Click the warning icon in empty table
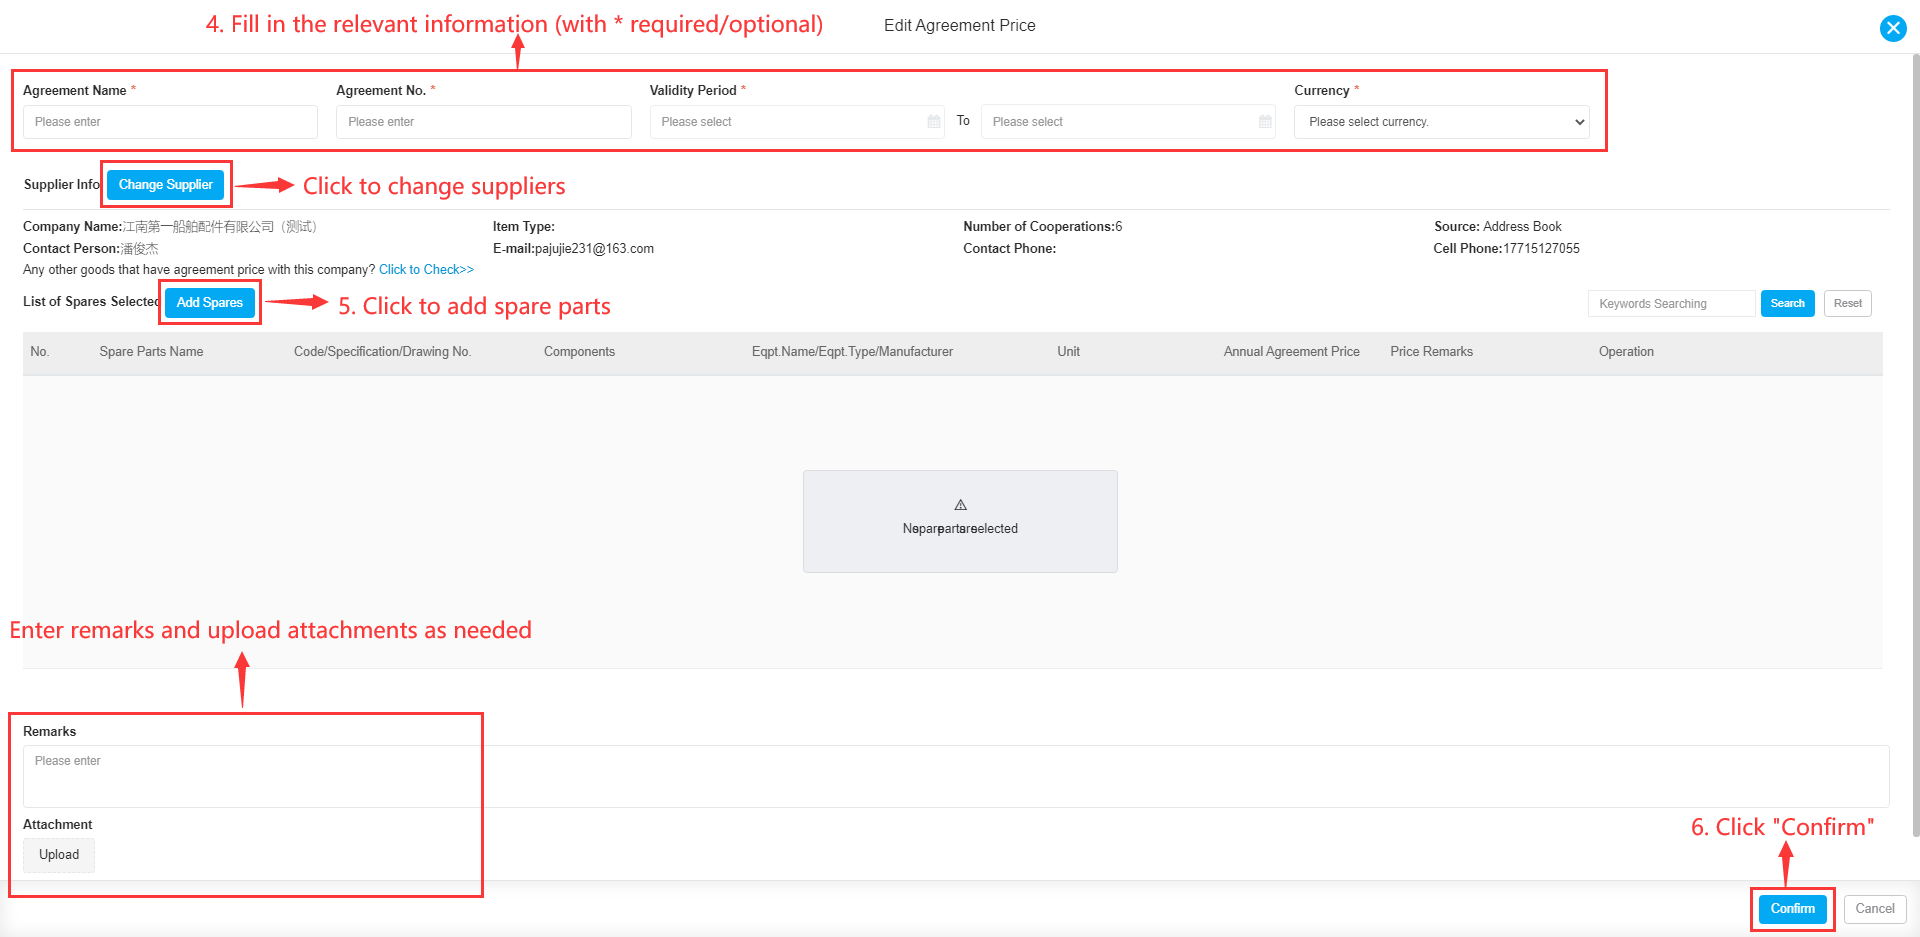The image size is (1920, 937). point(960,505)
